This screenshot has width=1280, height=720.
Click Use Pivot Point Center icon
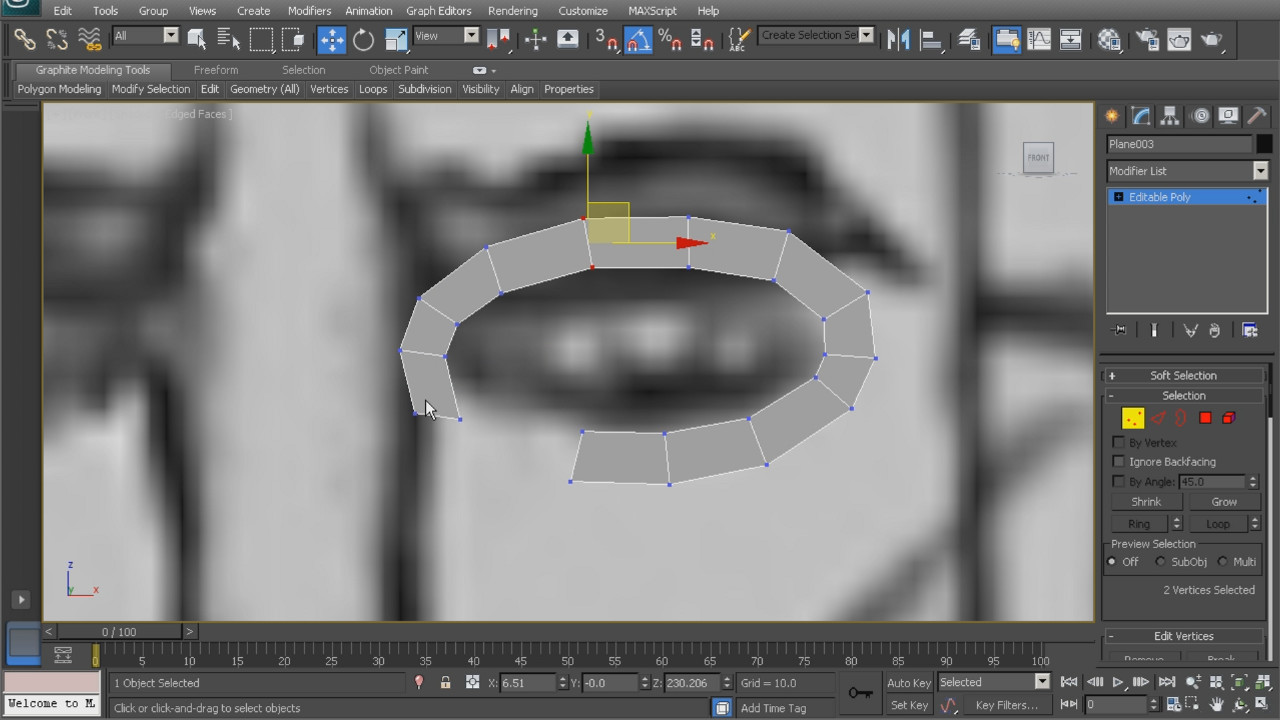tap(498, 39)
